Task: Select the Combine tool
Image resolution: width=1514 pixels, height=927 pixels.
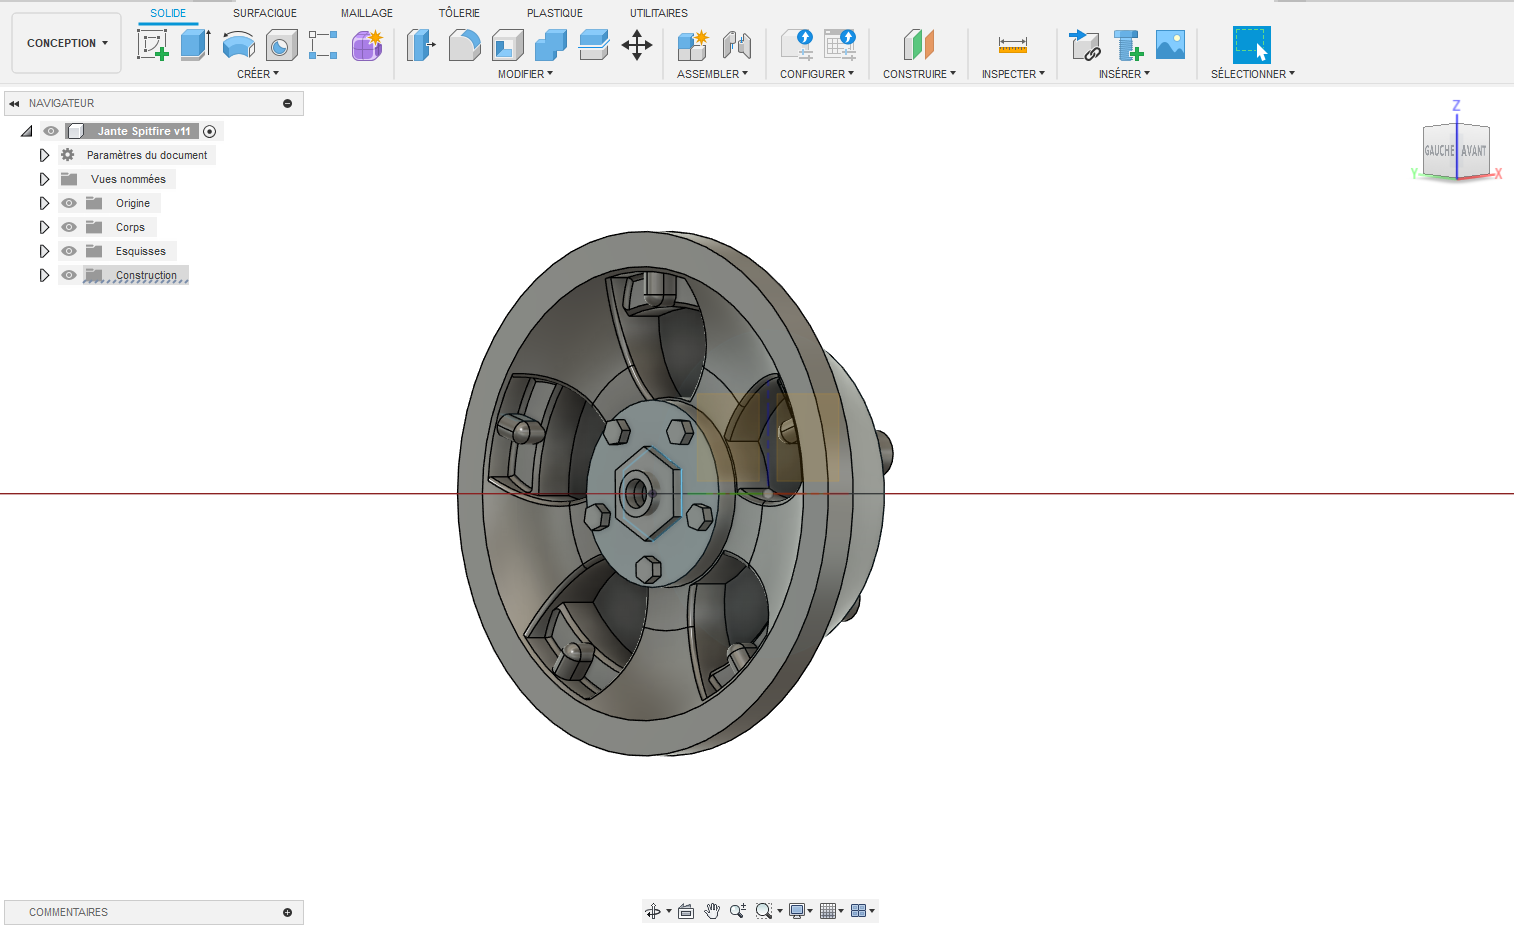Action: (x=550, y=45)
